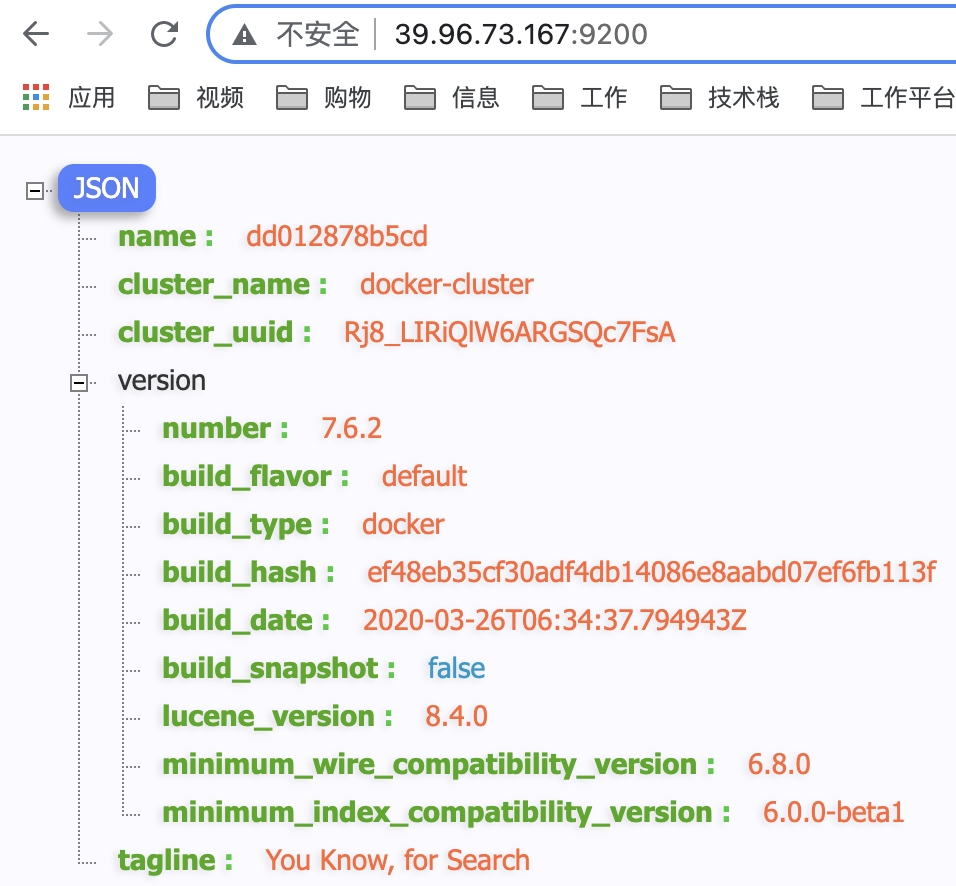The height and width of the screenshot is (886, 956).
Task: Click the build_hash value text
Action: click(x=651, y=572)
